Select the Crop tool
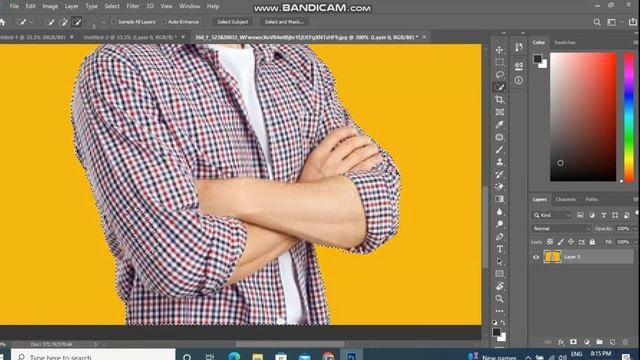This screenshot has width=640, height=360. (x=499, y=100)
